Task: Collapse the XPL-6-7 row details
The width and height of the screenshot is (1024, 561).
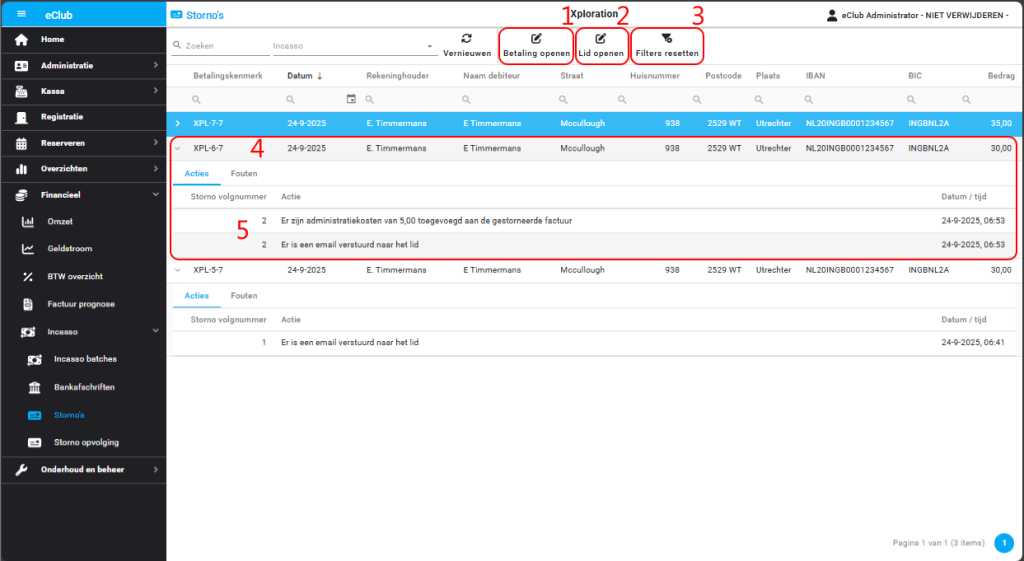Action: coord(178,148)
